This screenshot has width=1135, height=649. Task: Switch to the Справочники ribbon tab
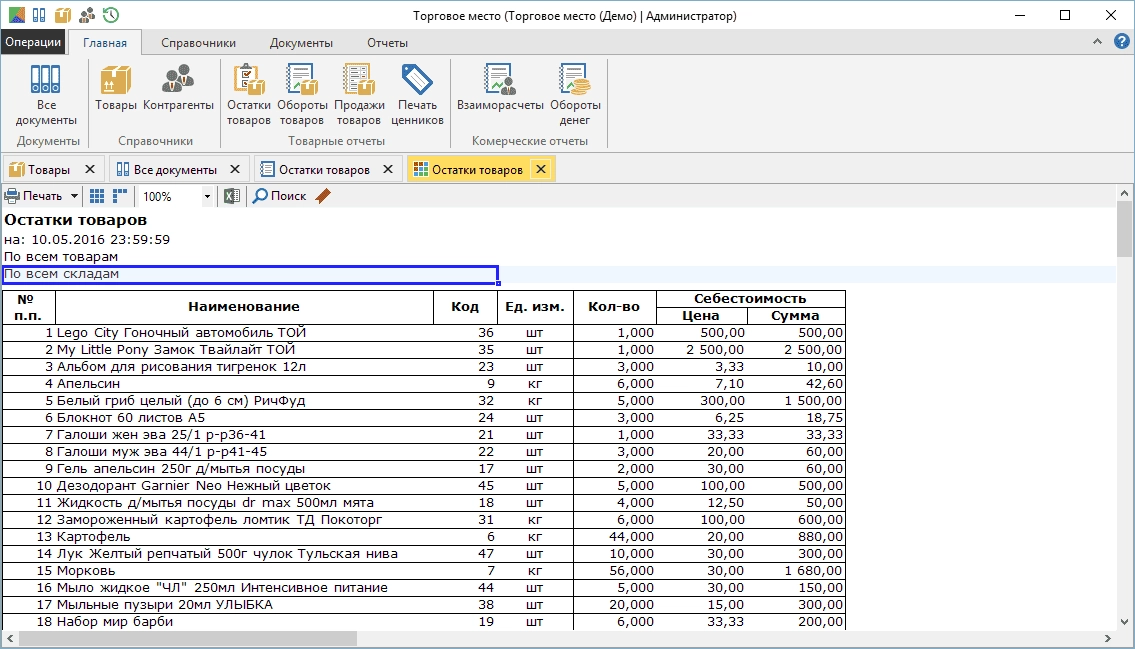(x=198, y=43)
